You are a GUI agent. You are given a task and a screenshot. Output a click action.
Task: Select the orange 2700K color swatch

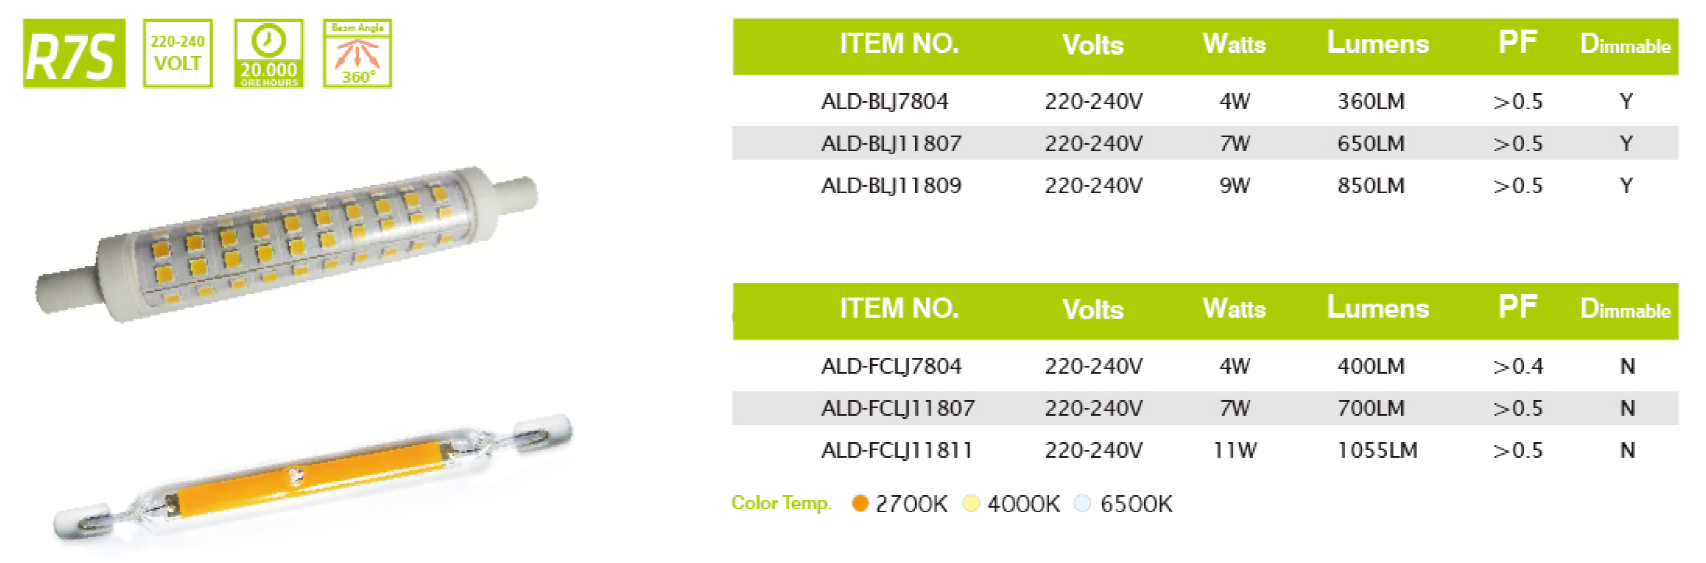coord(860,503)
